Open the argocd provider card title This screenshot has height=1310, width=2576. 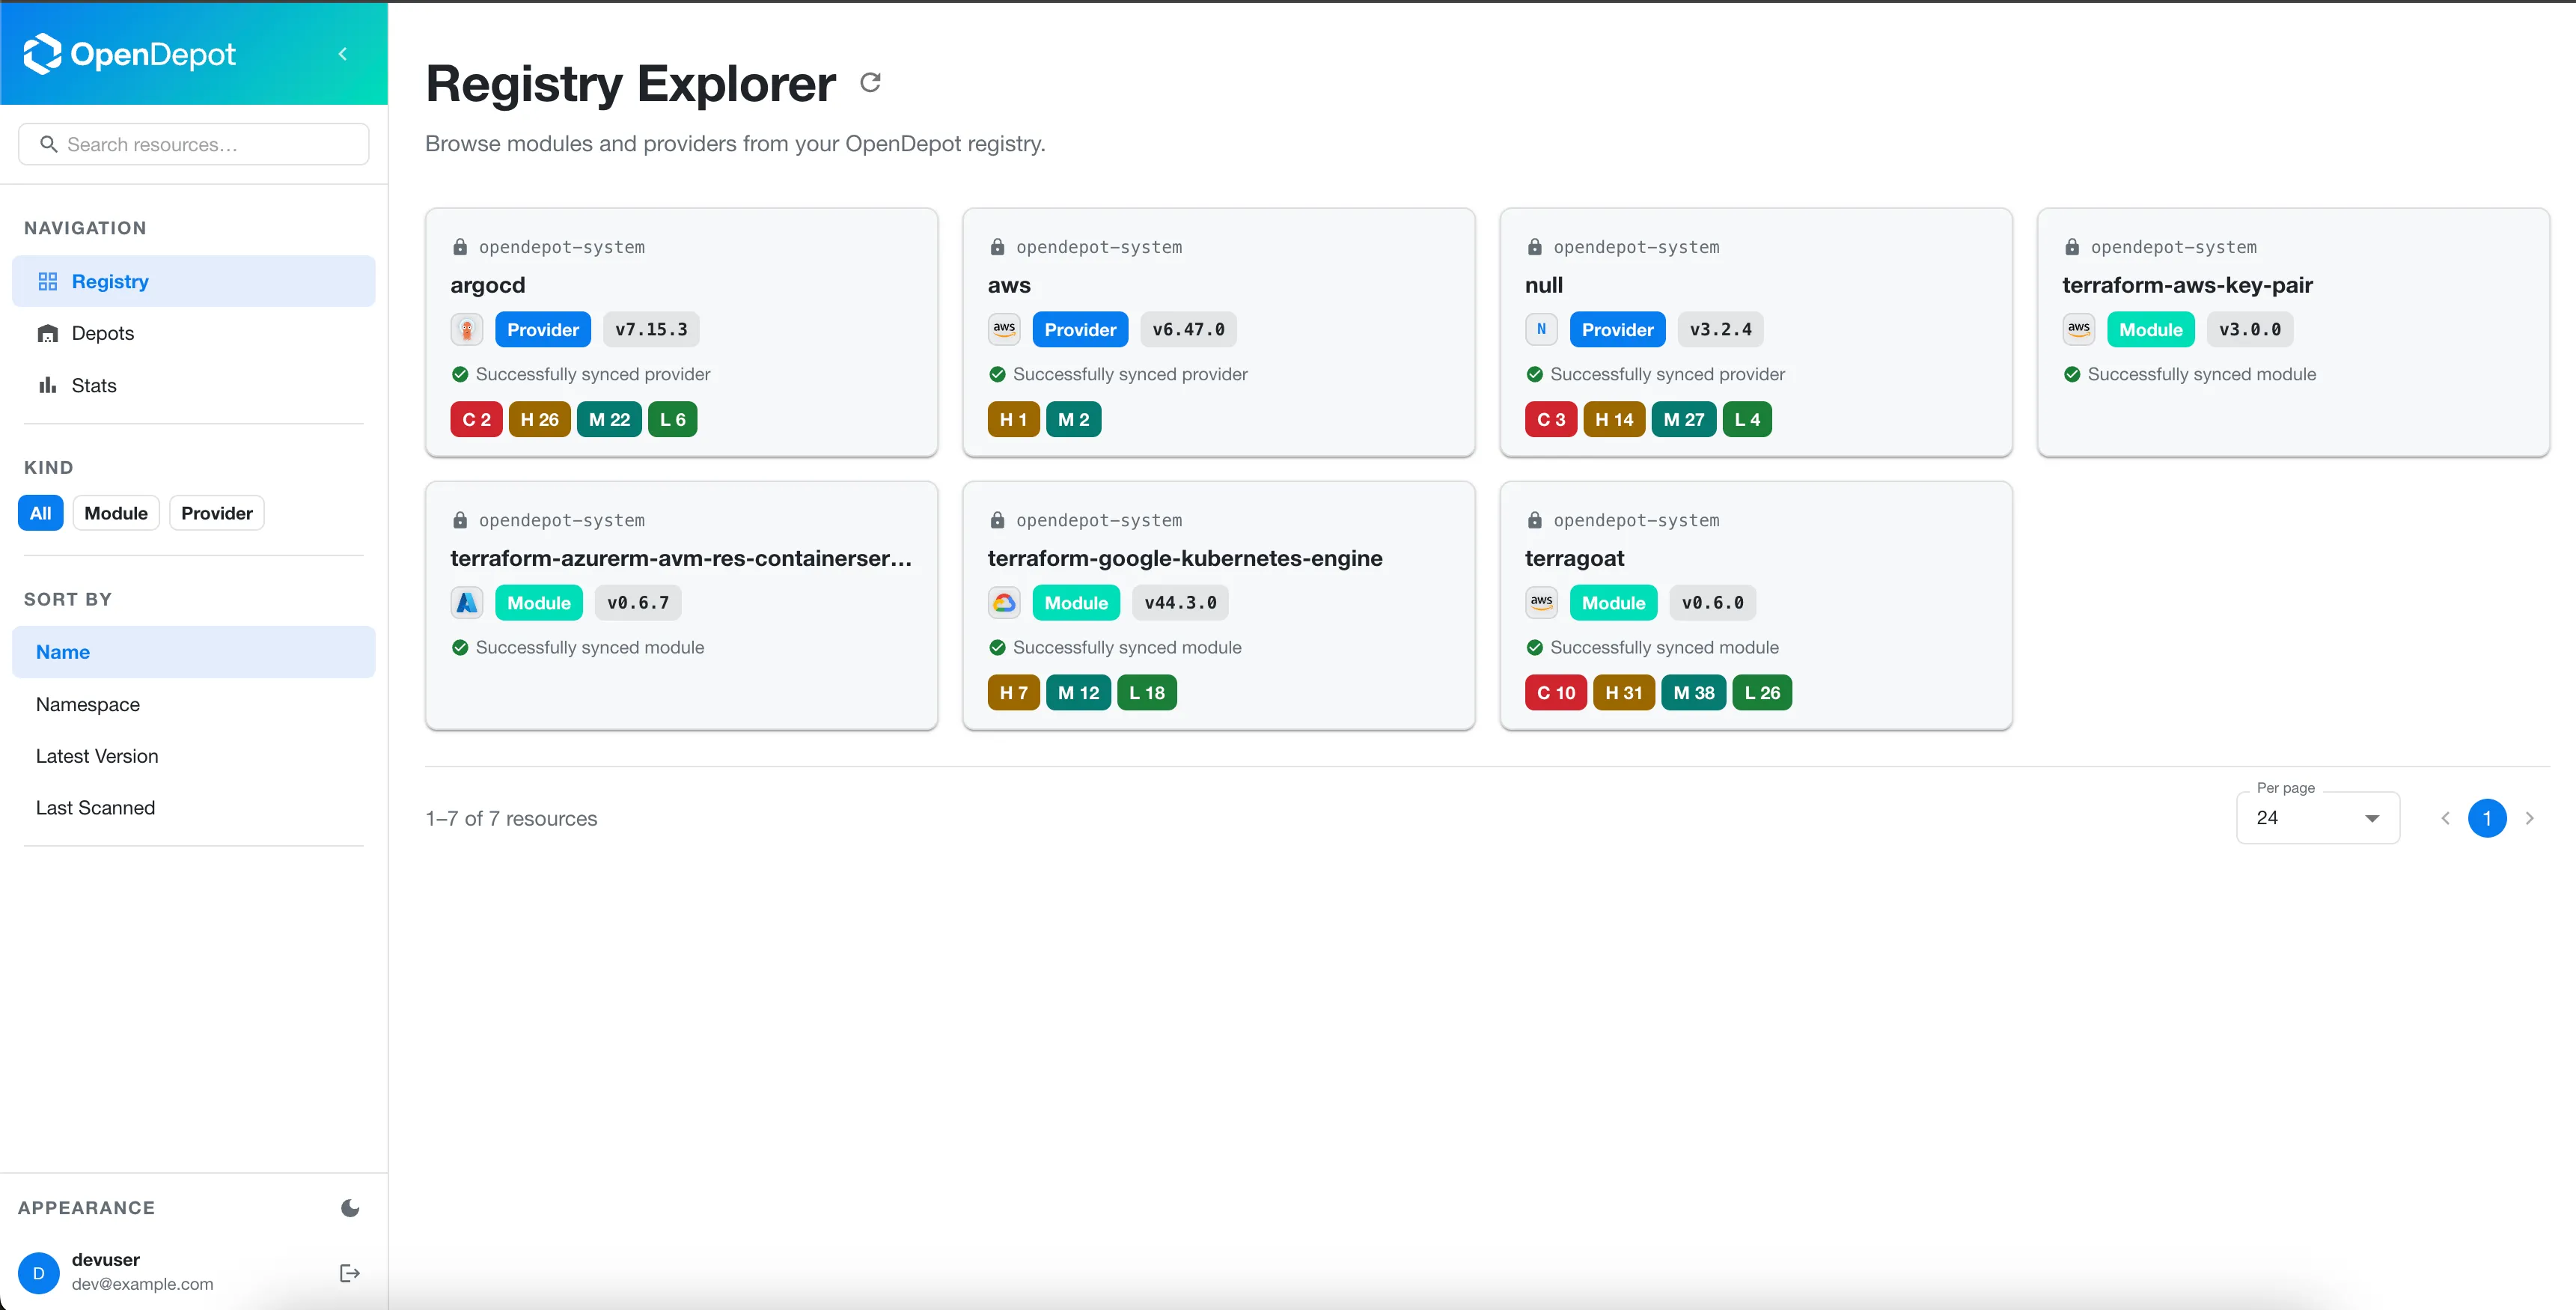488,285
